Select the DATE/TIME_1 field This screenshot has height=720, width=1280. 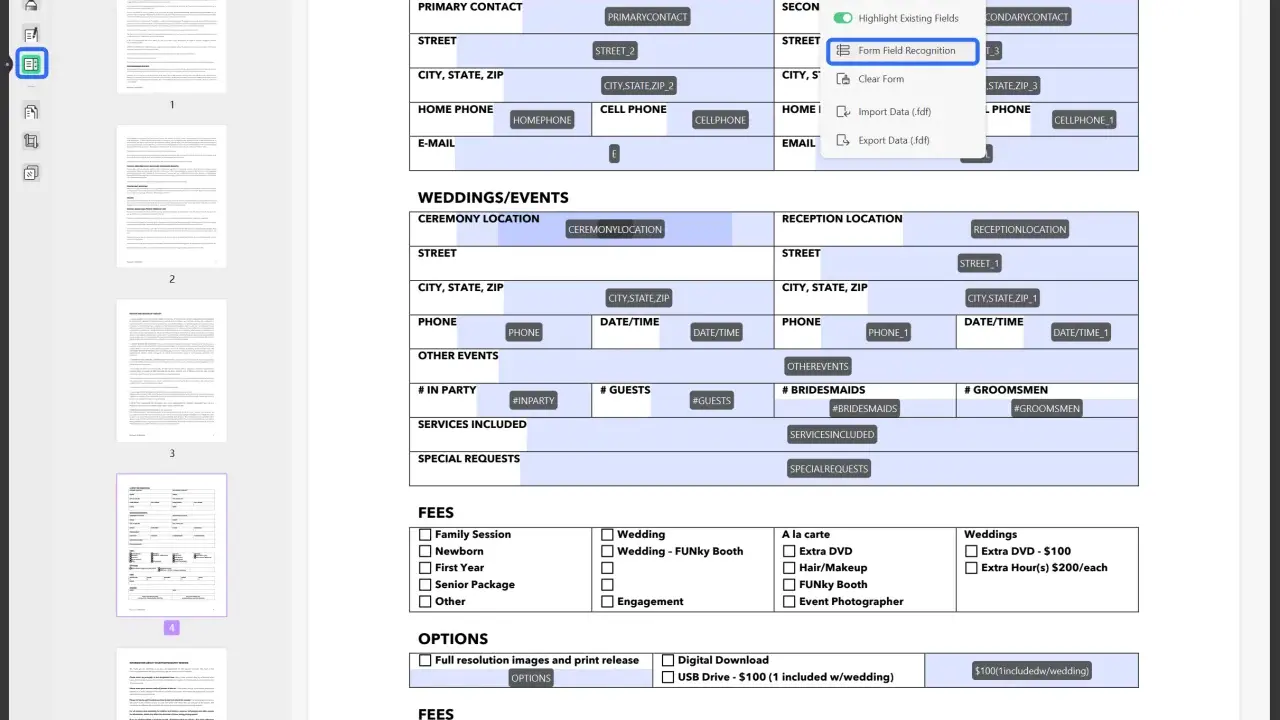coord(1081,332)
